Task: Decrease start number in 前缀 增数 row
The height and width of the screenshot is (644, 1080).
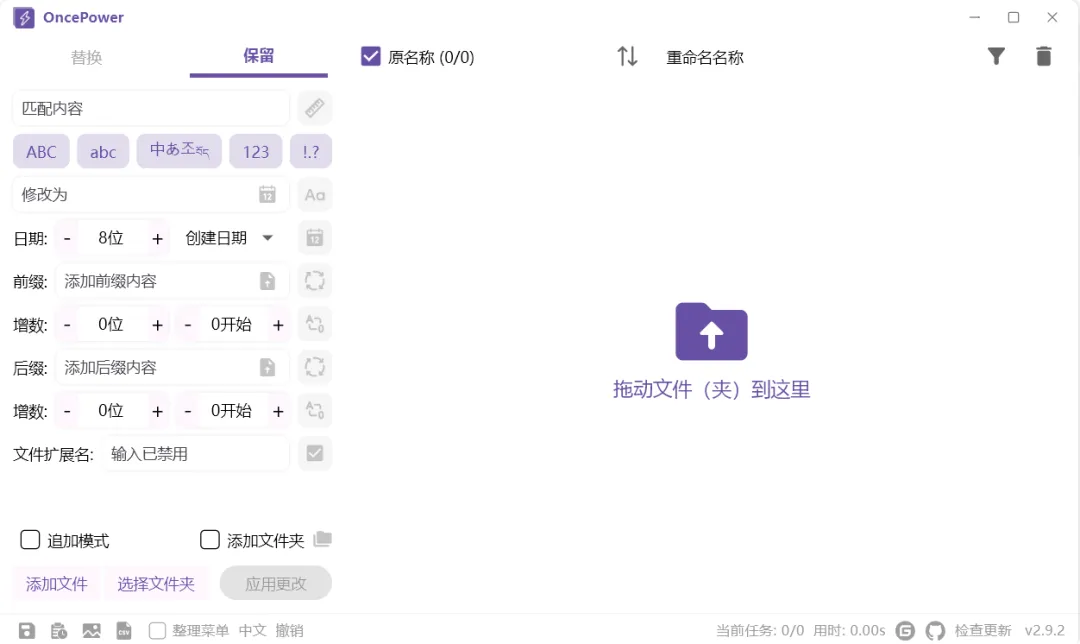Action: coord(187,324)
